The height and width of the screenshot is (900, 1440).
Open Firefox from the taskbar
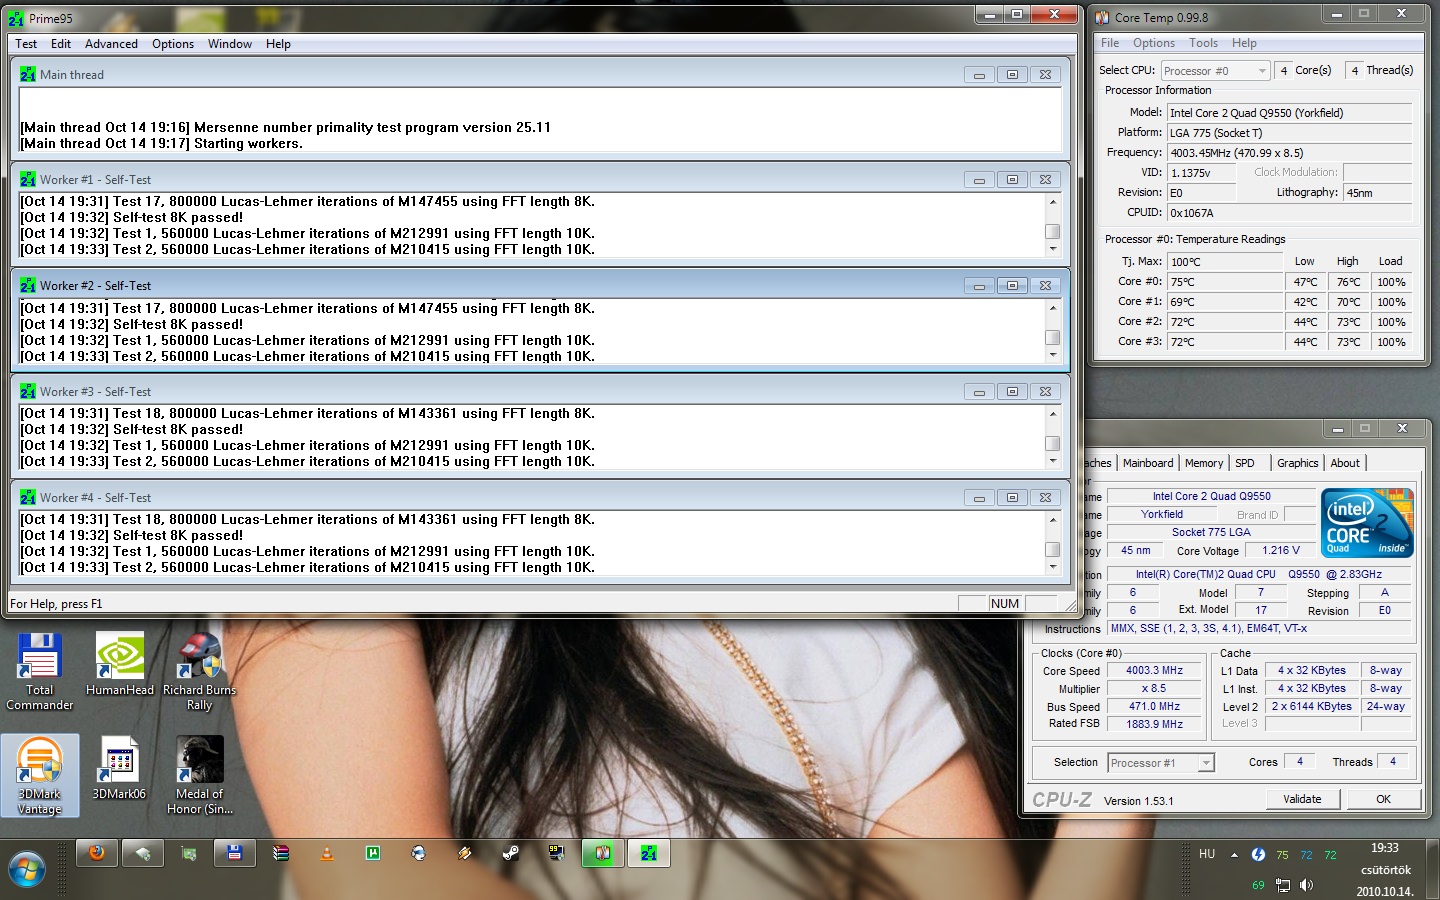click(x=97, y=853)
